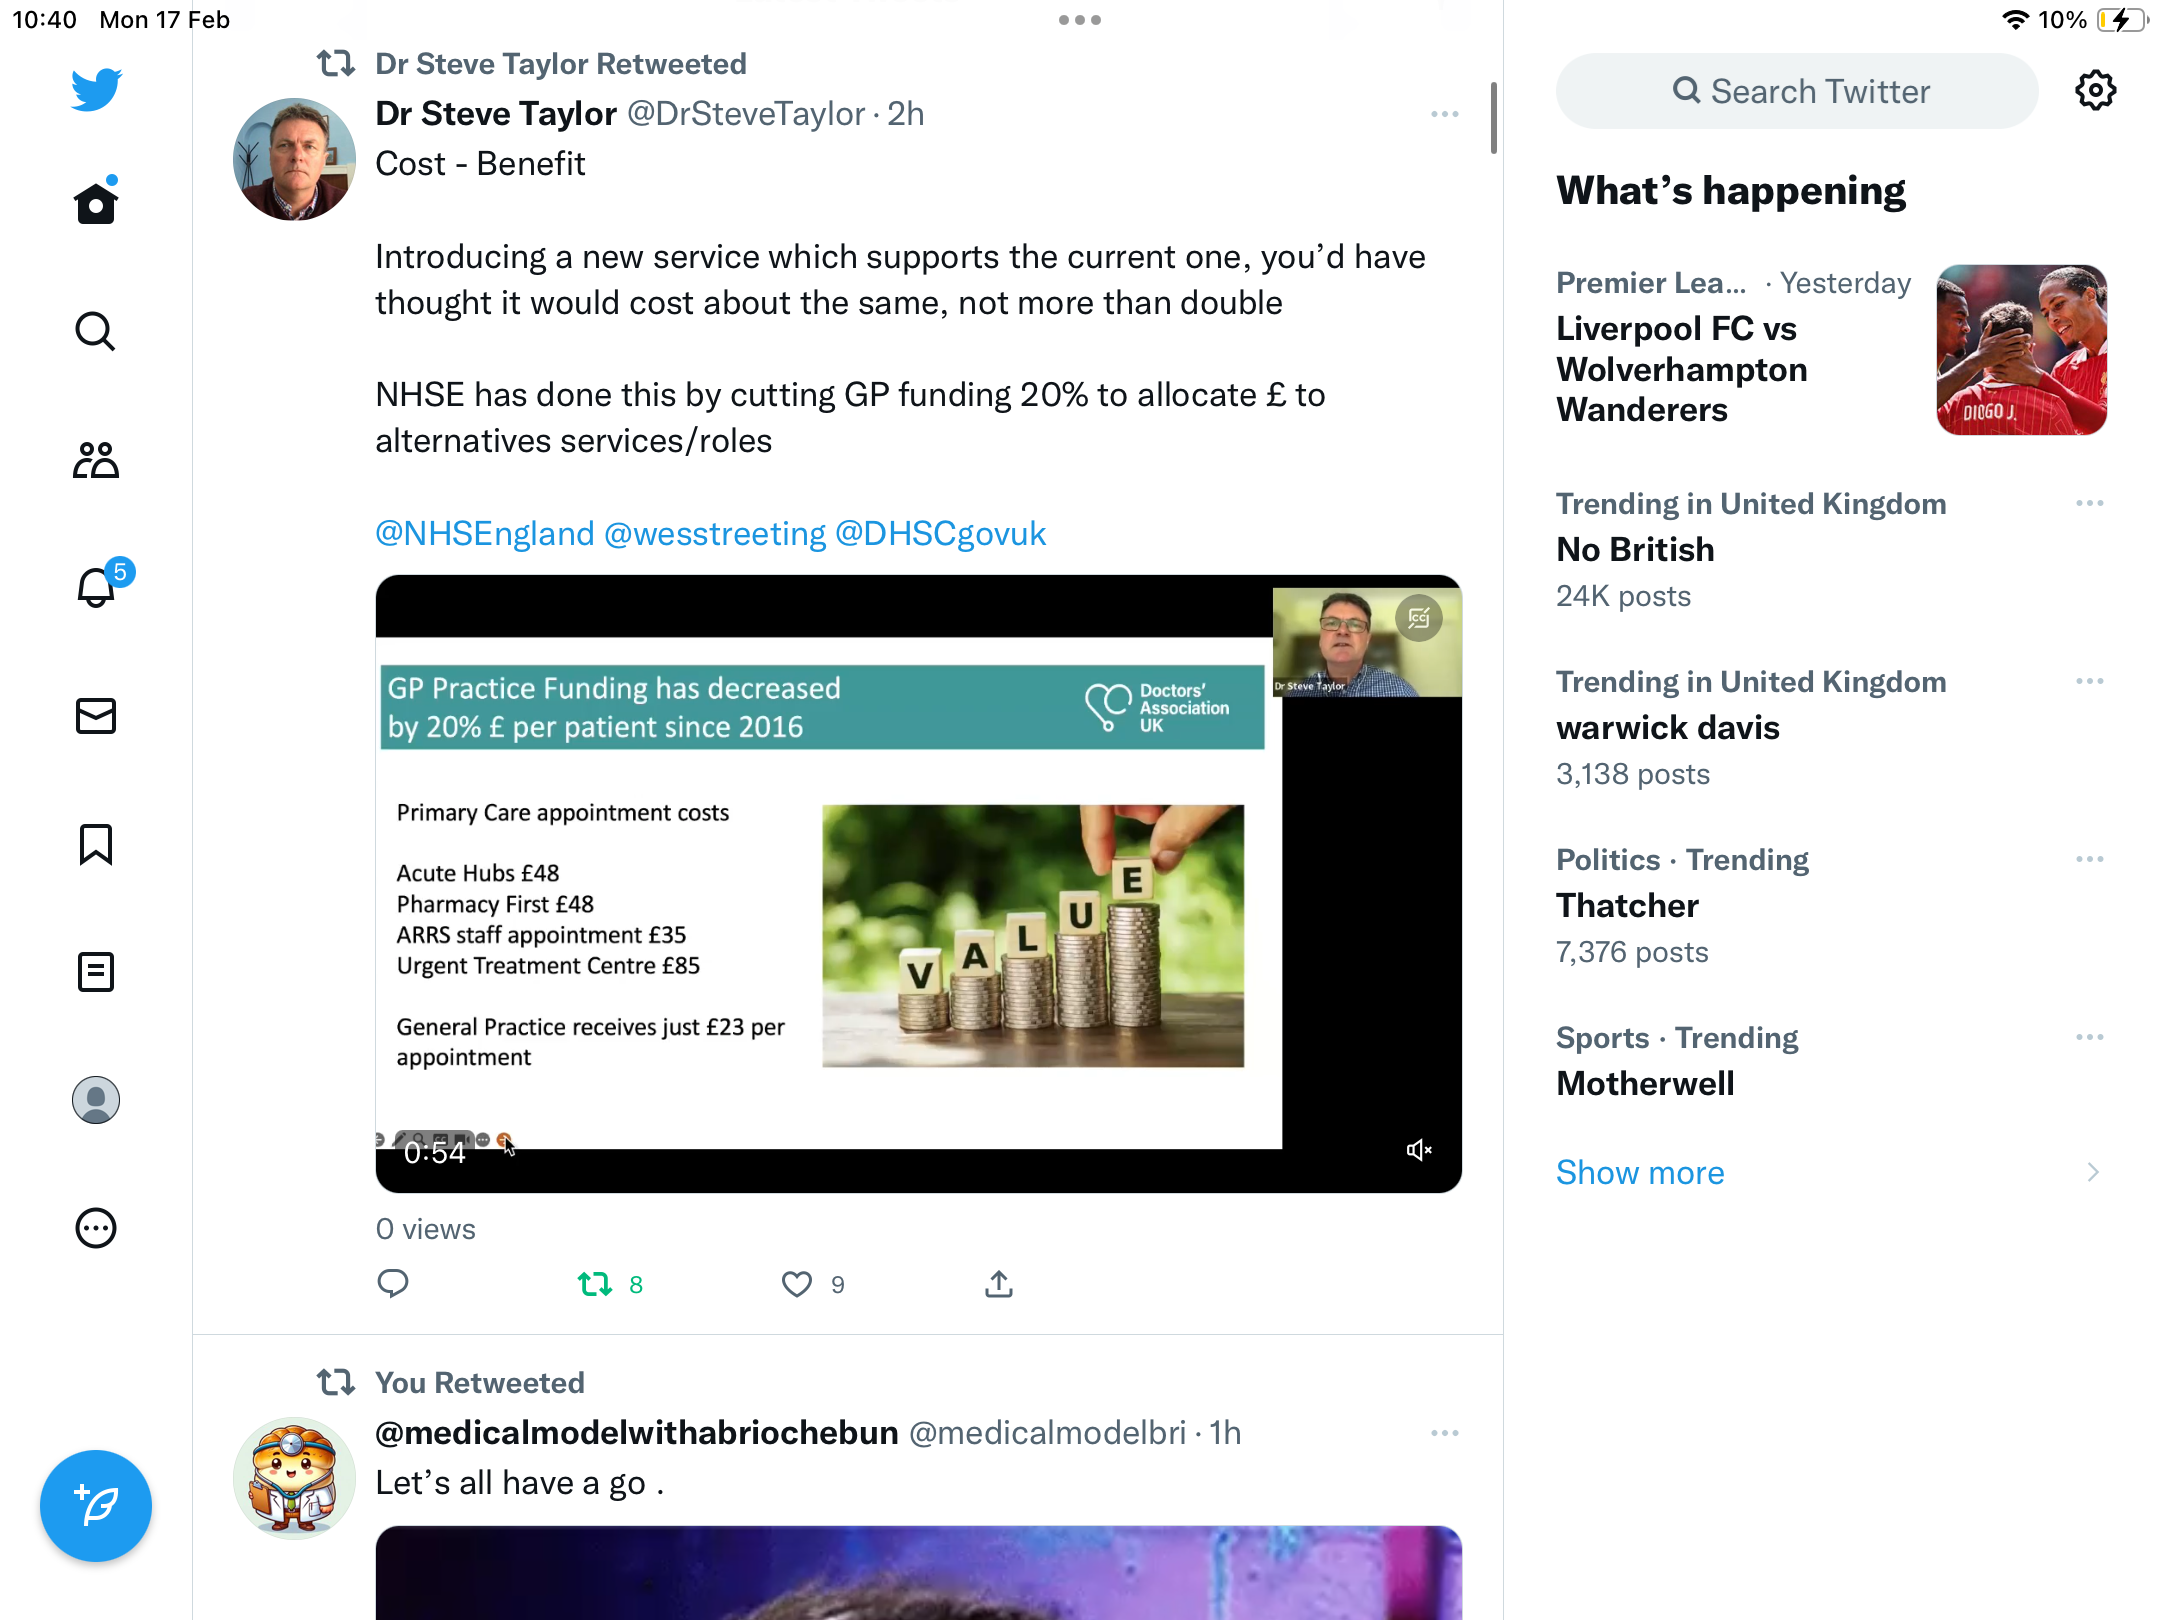Tap the Wi-Fi status icon
2160x1620 pixels.
pos(2015,20)
